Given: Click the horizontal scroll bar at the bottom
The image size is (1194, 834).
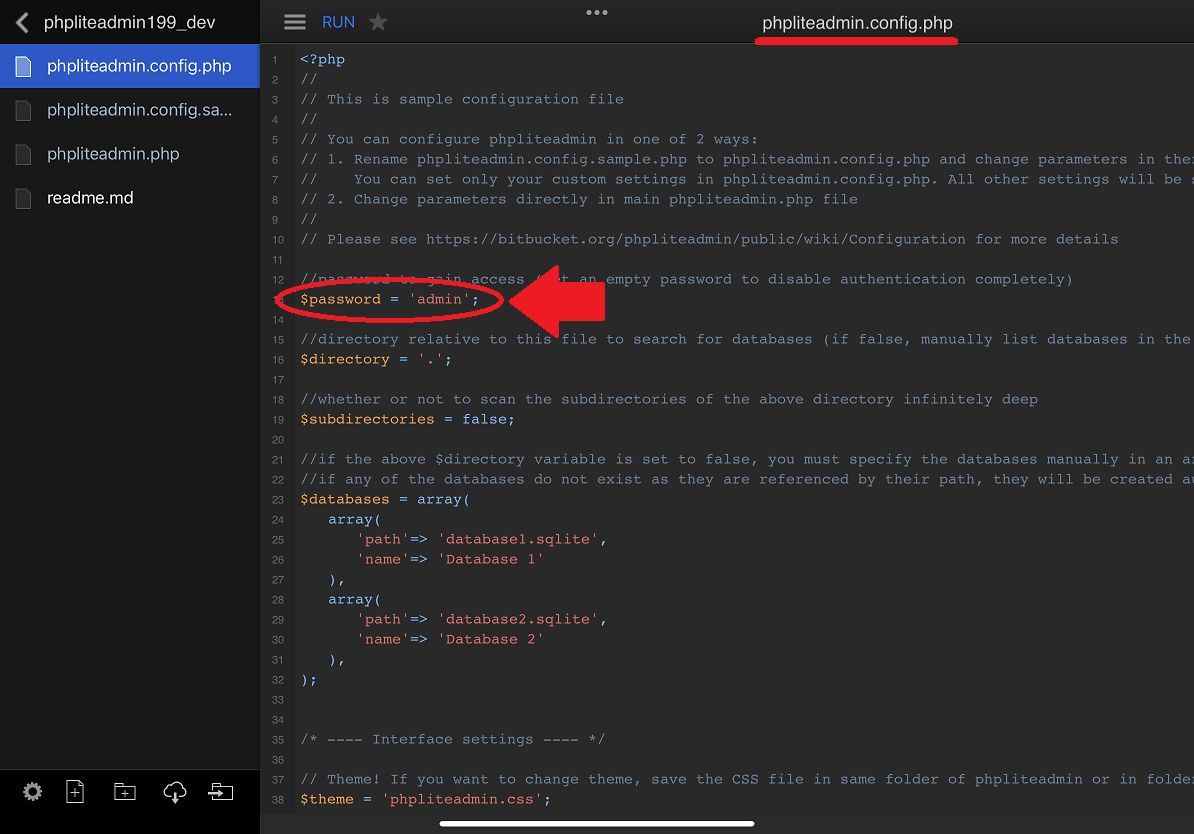Looking at the screenshot, I should point(597,823).
